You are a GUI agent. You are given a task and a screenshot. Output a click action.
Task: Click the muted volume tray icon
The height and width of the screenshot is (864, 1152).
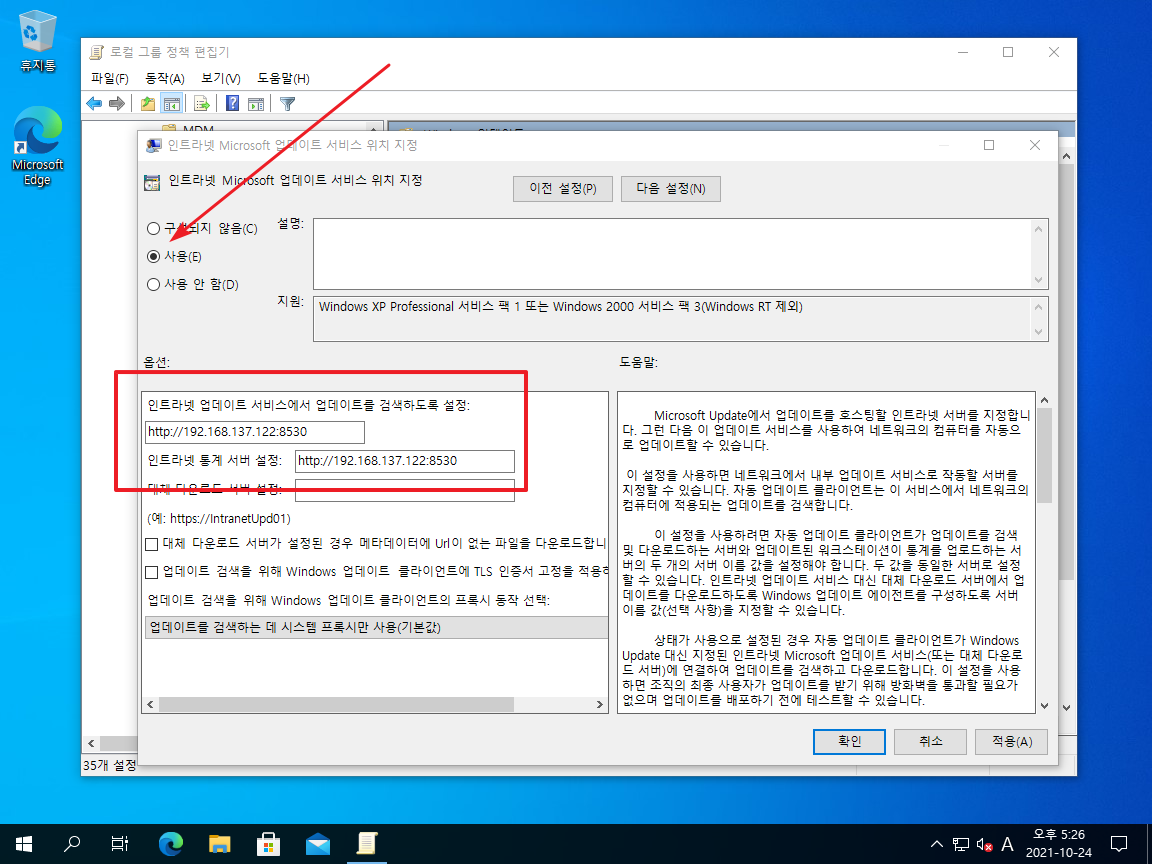[x=984, y=844]
